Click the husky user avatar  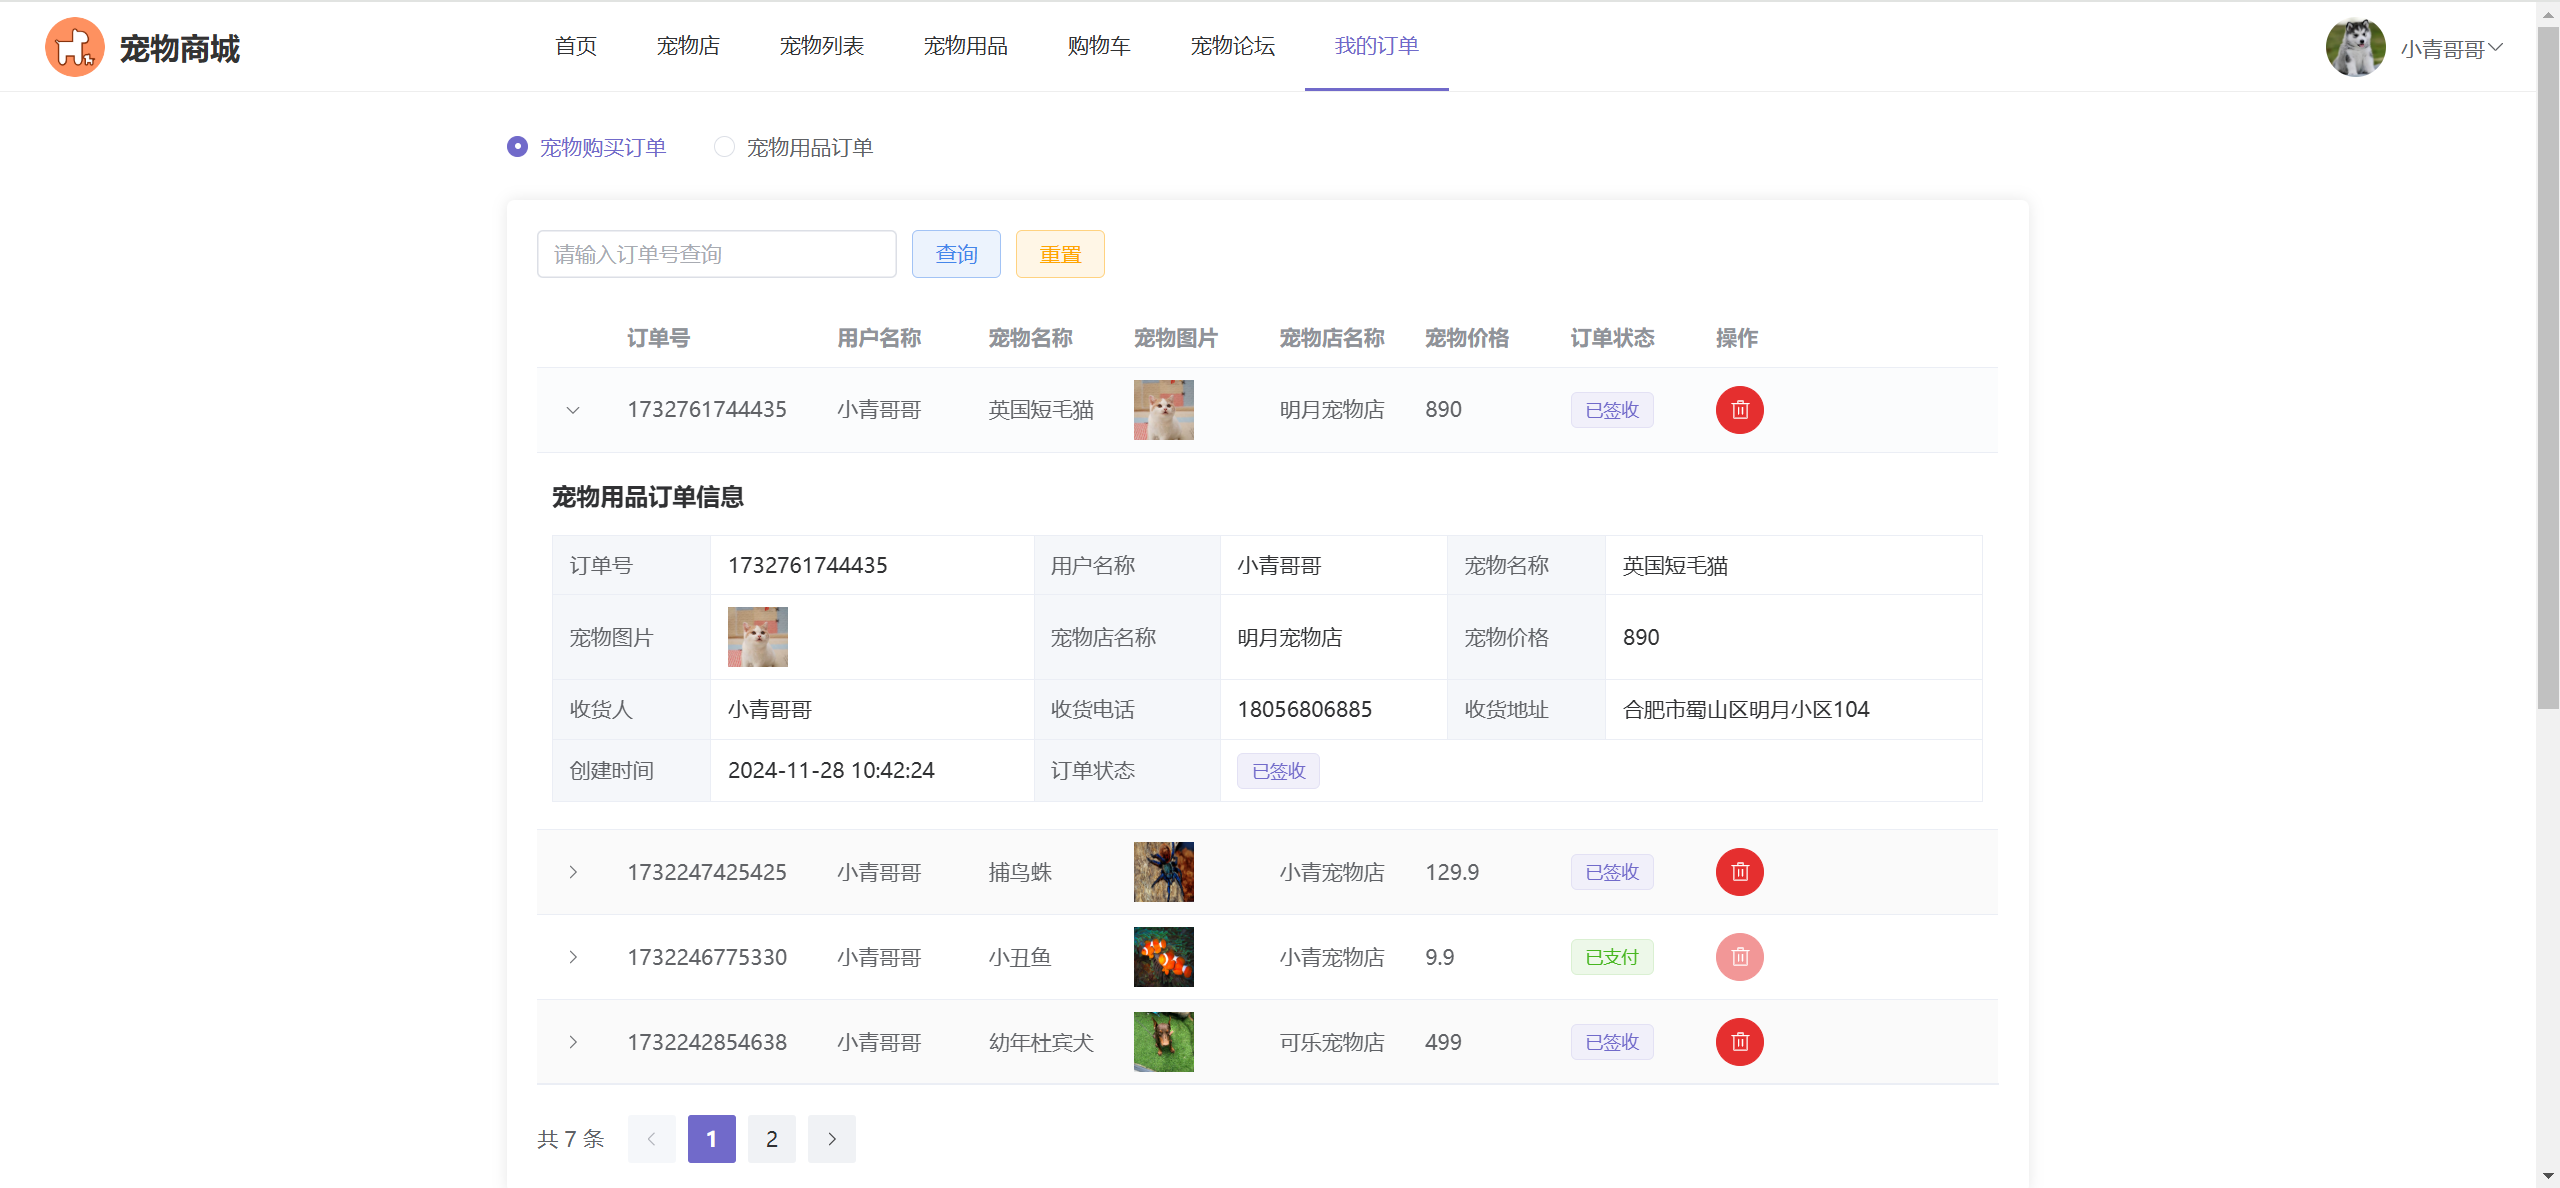(2355, 47)
